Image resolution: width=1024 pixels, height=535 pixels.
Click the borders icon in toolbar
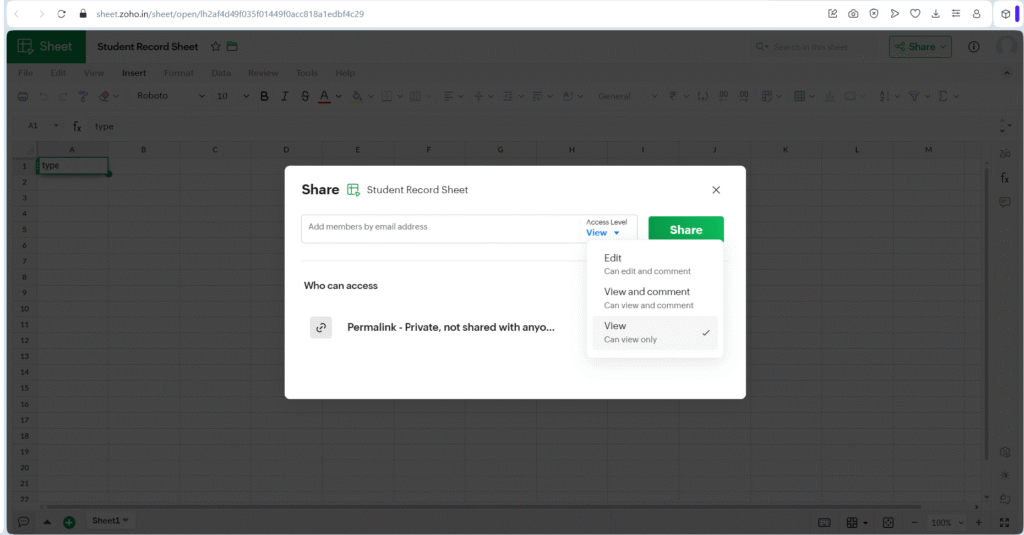pyautogui.click(x=387, y=96)
